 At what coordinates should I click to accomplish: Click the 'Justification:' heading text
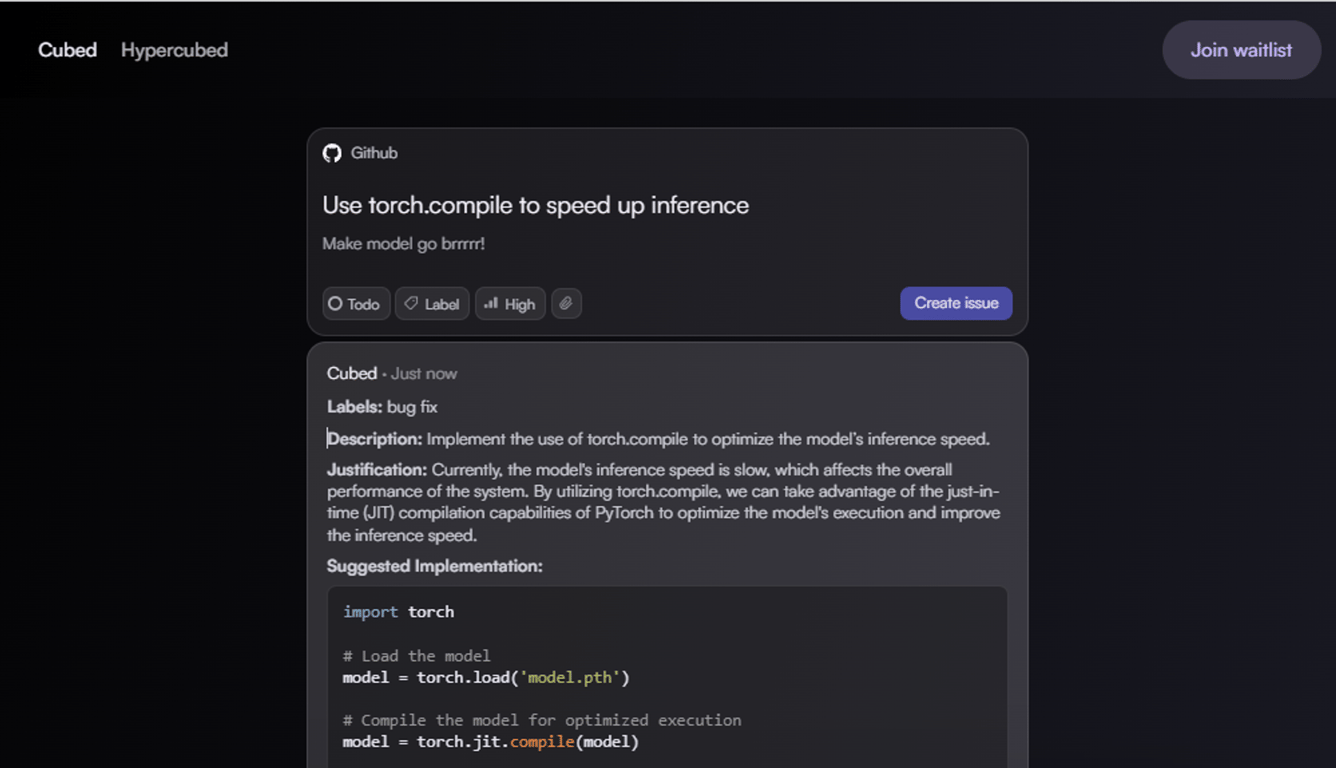pyautogui.click(x=377, y=469)
